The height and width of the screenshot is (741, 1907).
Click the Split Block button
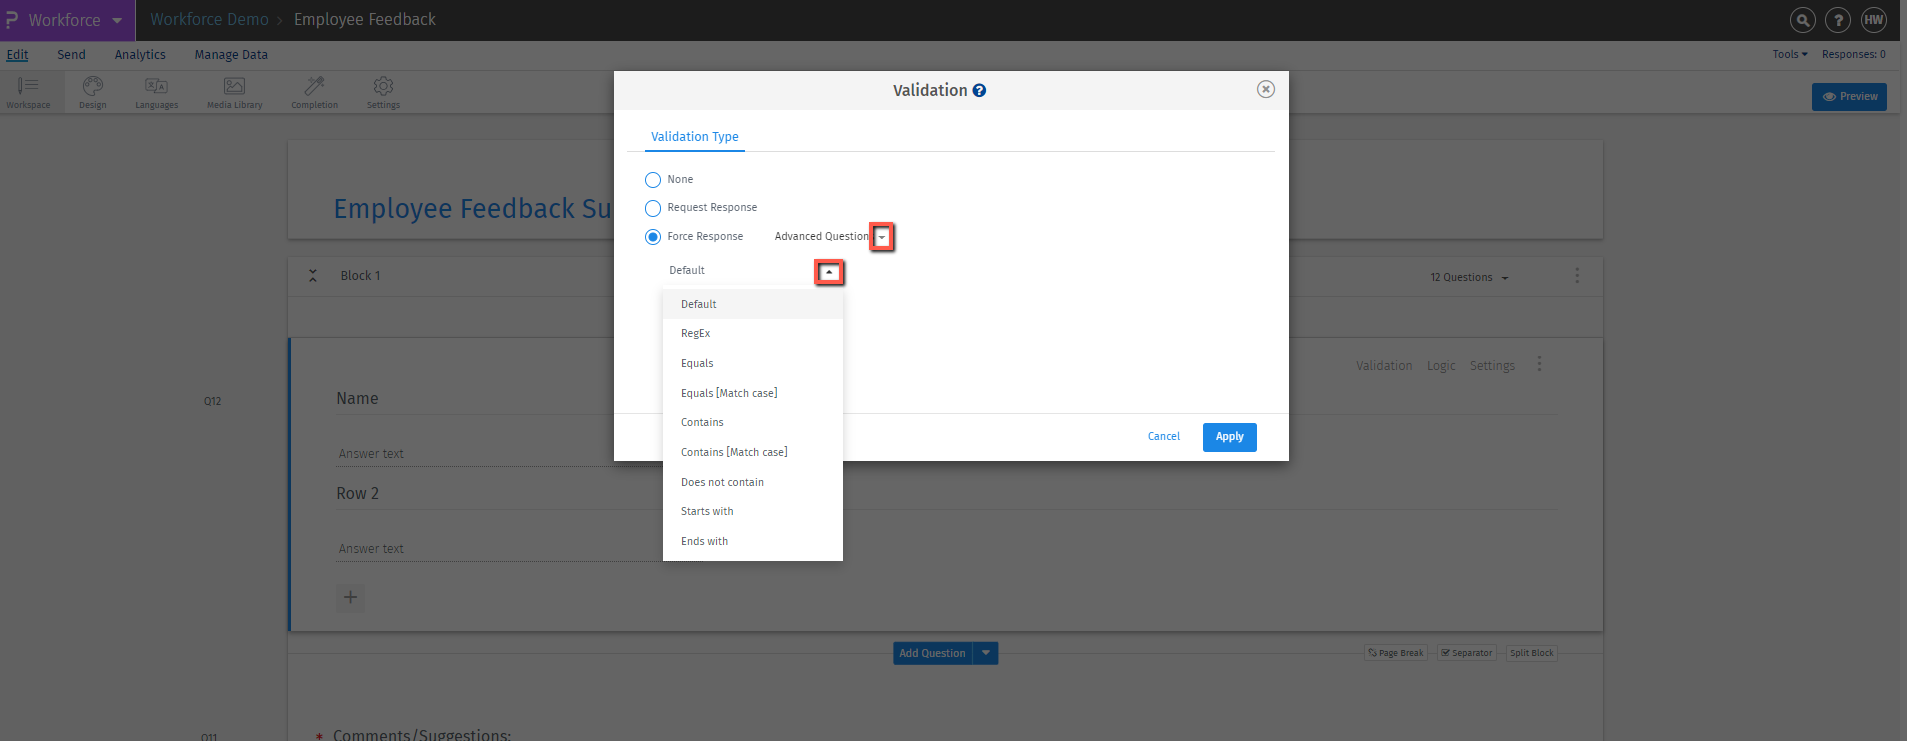(x=1532, y=653)
